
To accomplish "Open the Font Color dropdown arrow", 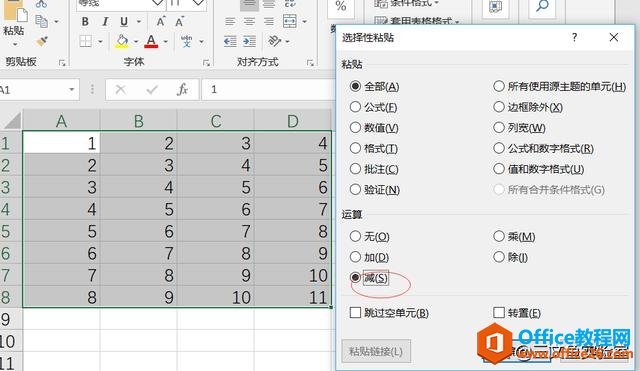I will [x=166, y=42].
